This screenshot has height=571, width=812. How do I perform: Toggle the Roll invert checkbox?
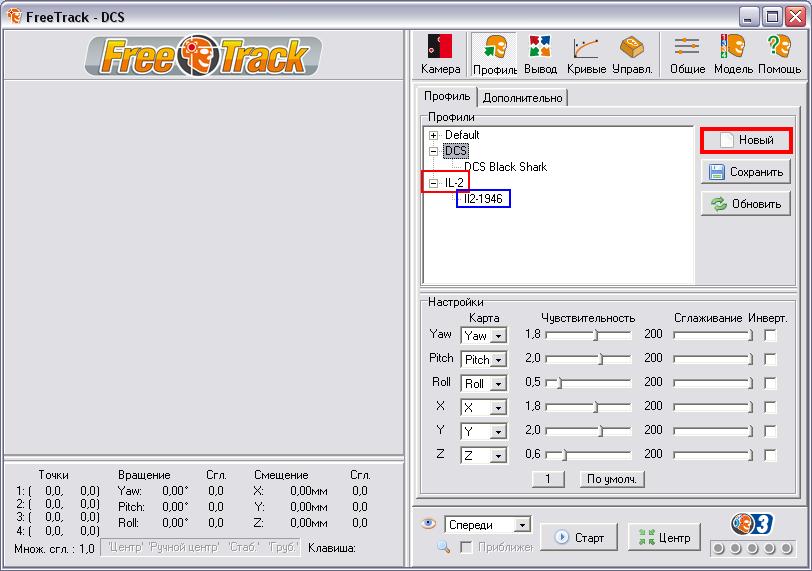tap(771, 383)
